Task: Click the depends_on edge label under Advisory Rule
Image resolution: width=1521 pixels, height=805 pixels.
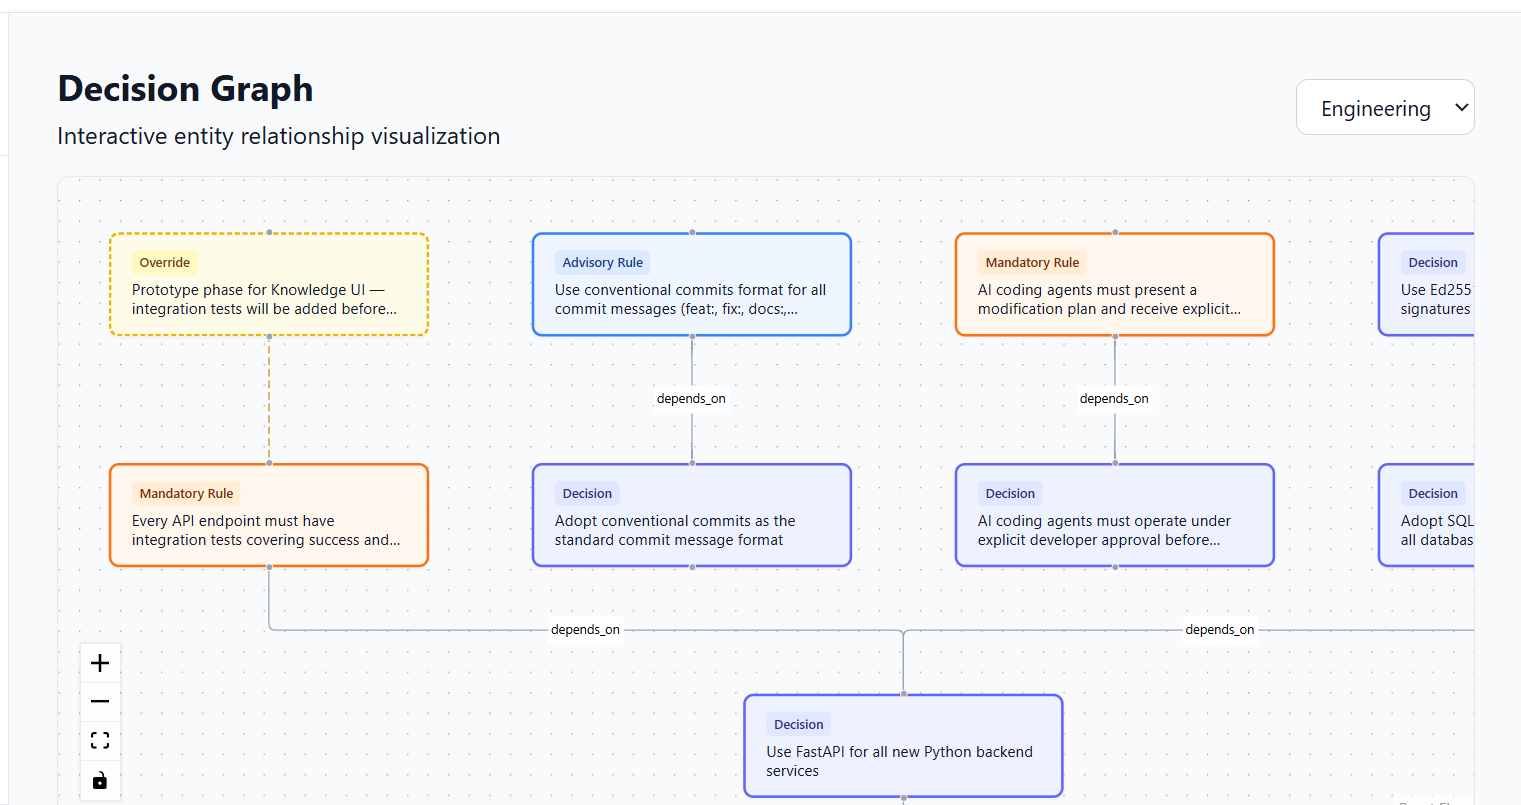Action: coord(691,398)
